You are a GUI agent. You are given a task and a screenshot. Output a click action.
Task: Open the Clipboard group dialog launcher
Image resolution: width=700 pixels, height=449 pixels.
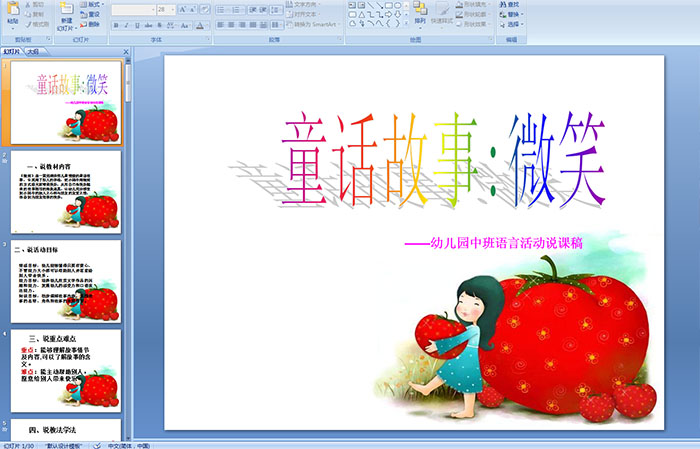pos(48,39)
